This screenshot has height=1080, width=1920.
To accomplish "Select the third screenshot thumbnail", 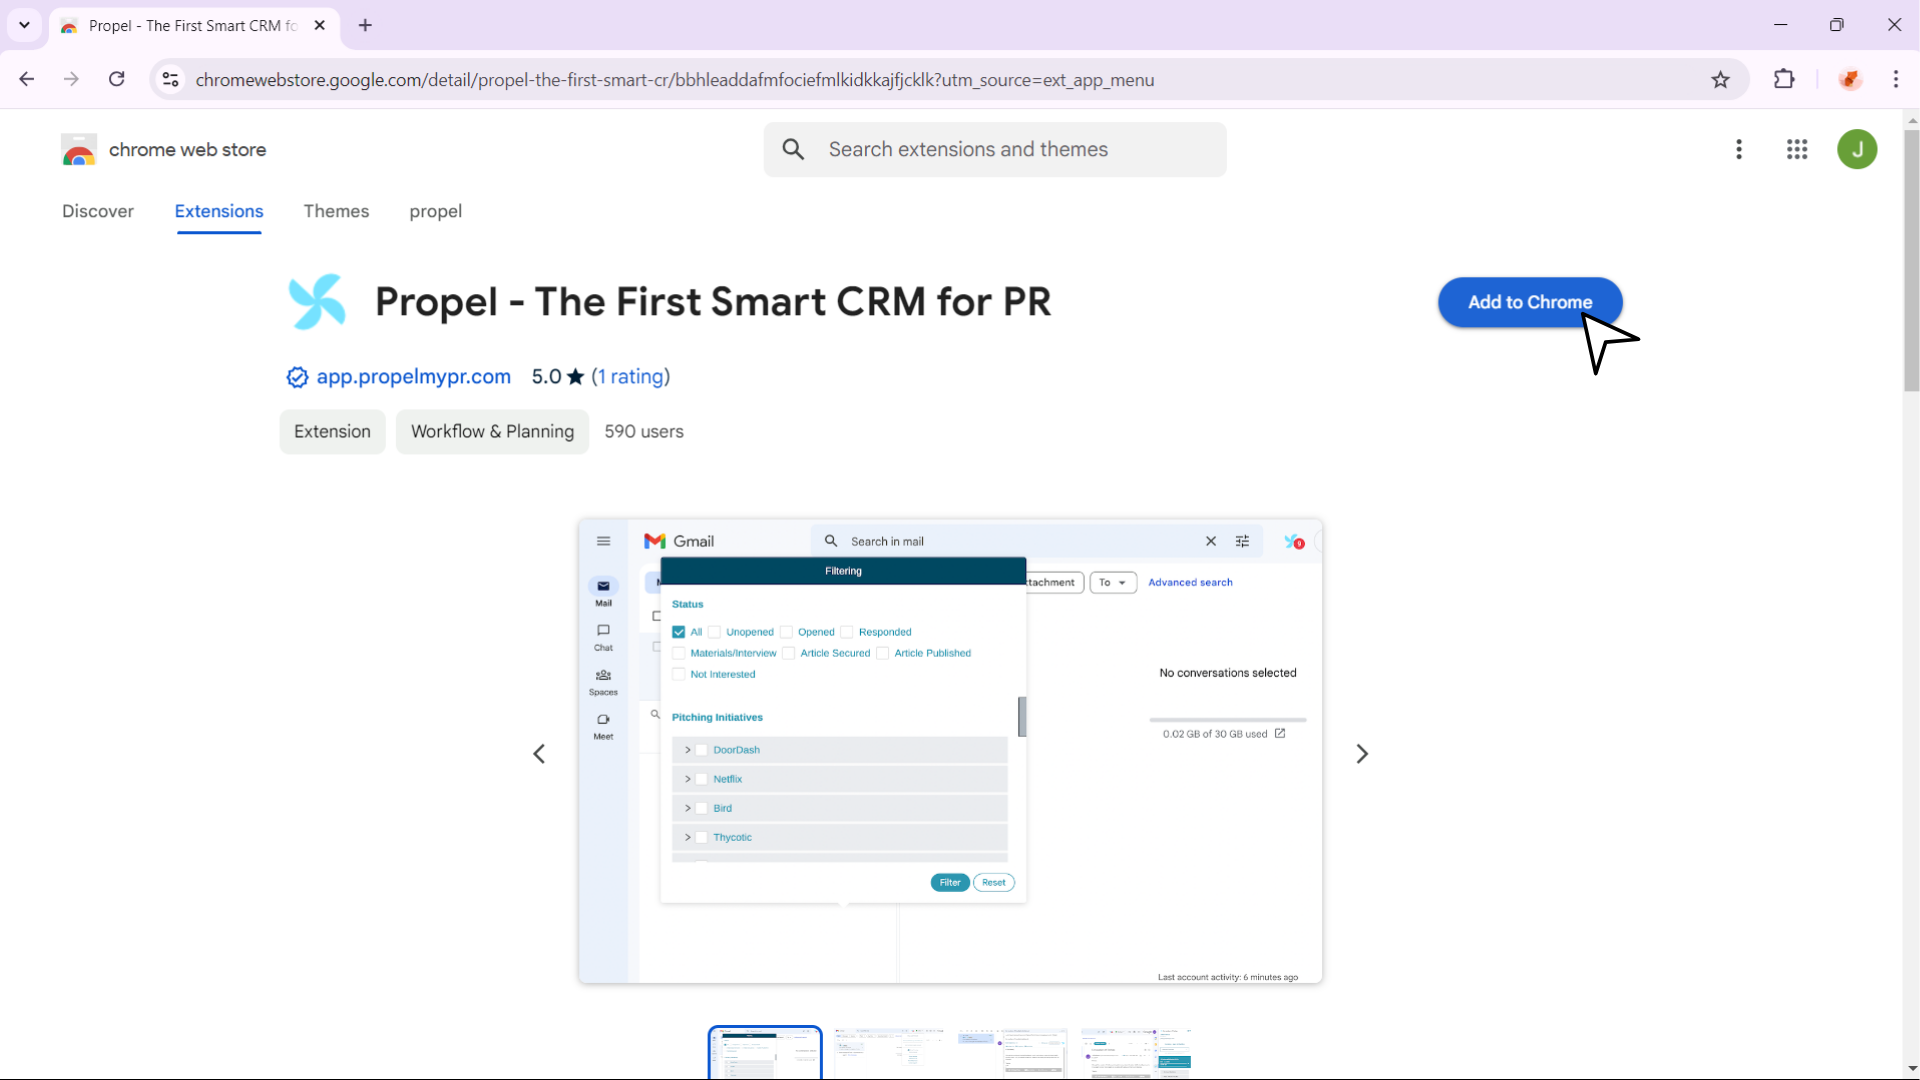I will click(1012, 1053).
